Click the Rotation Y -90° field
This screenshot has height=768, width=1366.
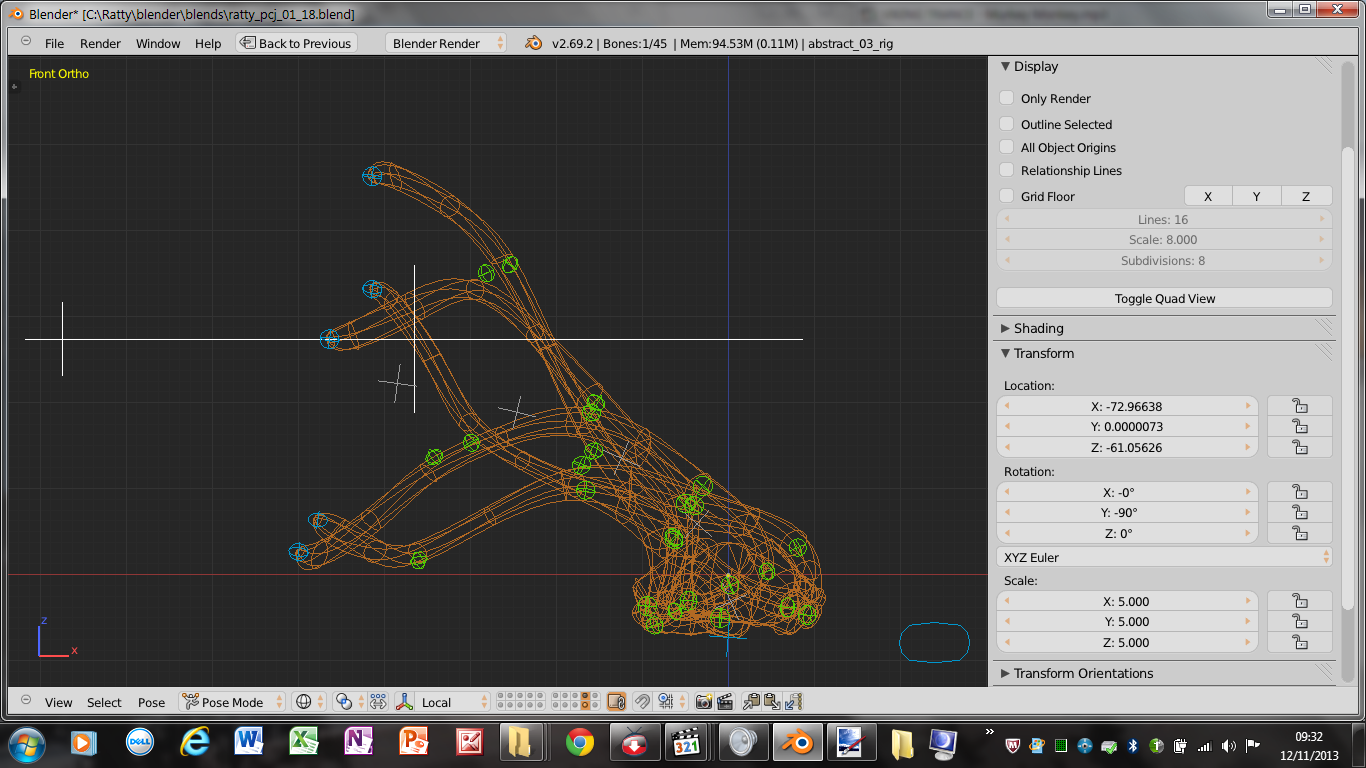coord(1127,512)
